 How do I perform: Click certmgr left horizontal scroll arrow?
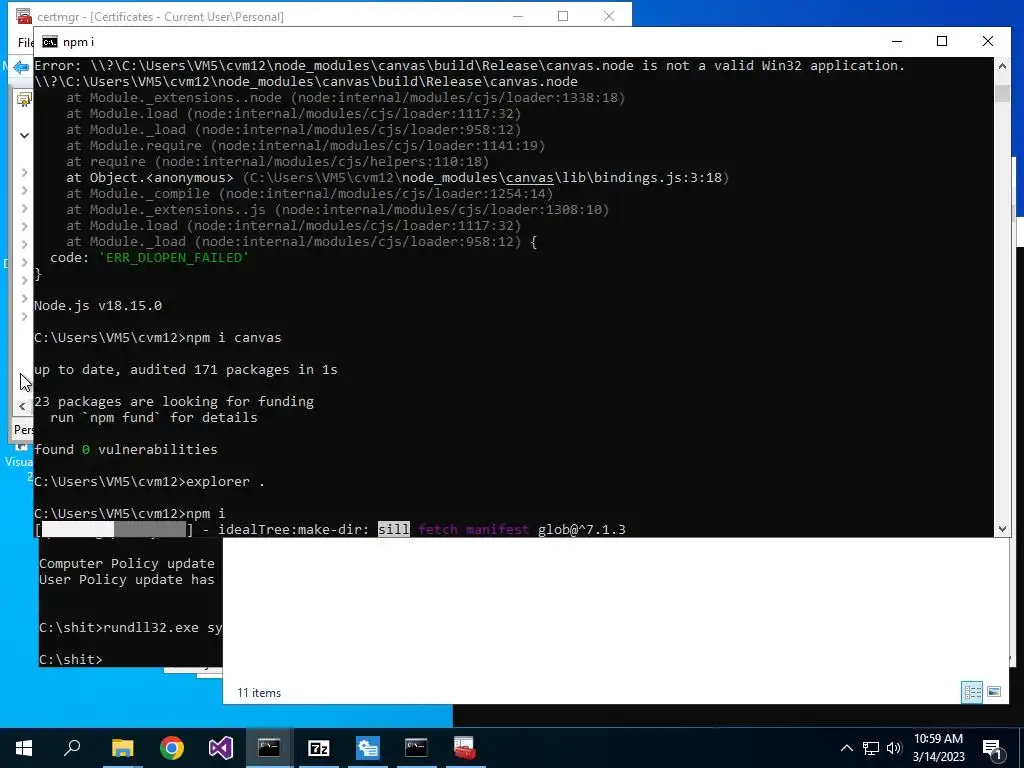pyautogui.click(x=22, y=406)
